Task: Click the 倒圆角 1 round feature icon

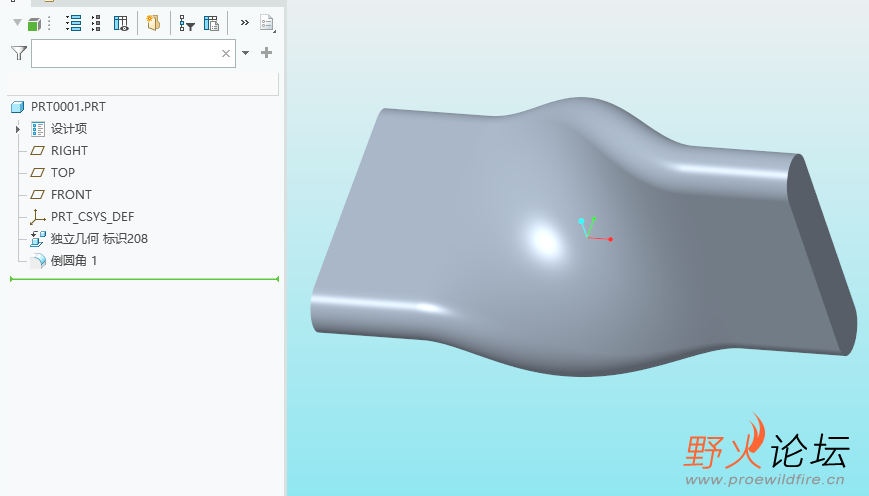Action: [x=38, y=261]
